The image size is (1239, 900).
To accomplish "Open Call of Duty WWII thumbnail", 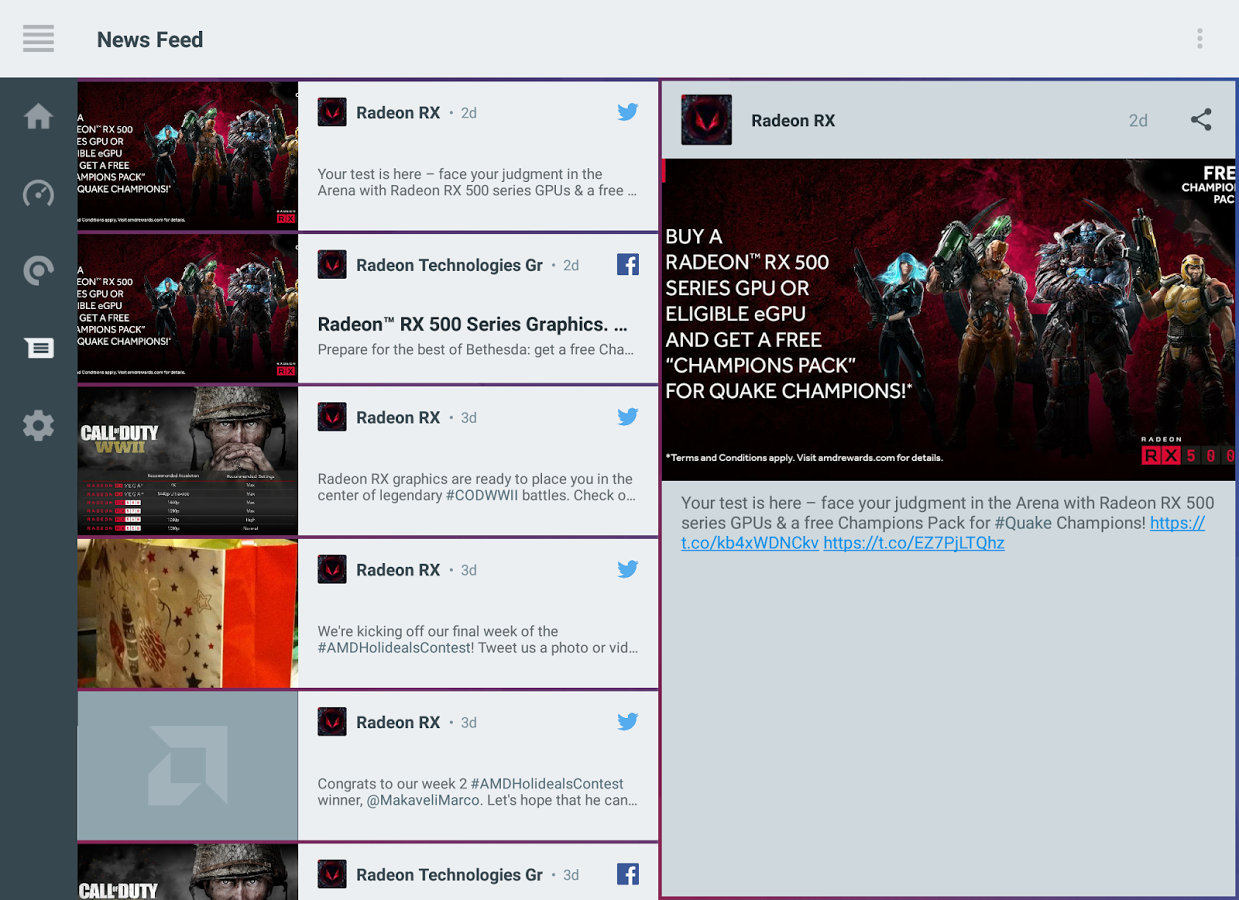I will (188, 460).
